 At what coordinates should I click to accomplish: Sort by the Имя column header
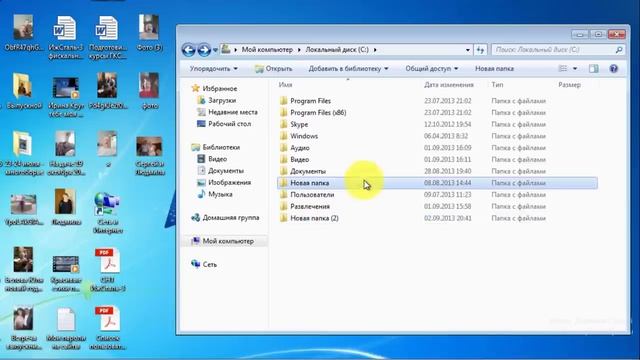click(x=285, y=85)
